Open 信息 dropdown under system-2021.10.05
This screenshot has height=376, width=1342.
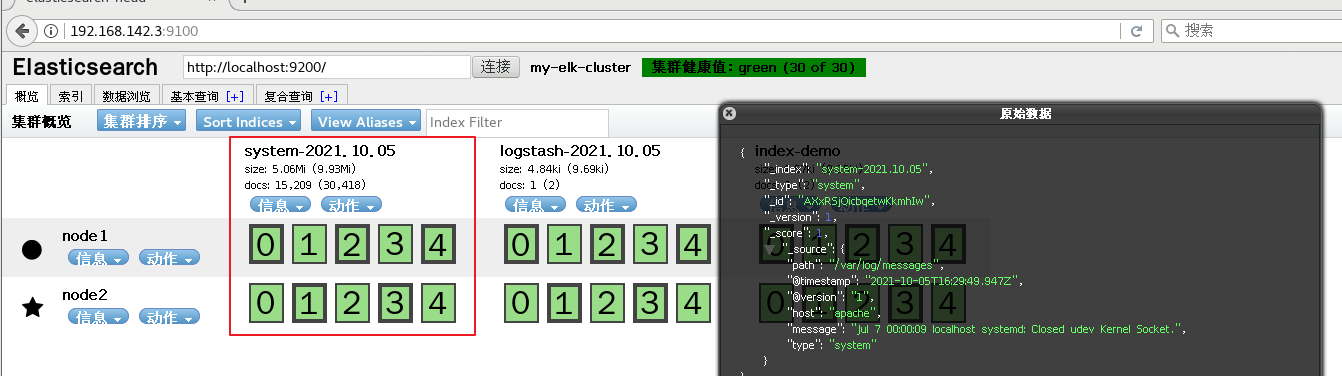click(x=281, y=206)
